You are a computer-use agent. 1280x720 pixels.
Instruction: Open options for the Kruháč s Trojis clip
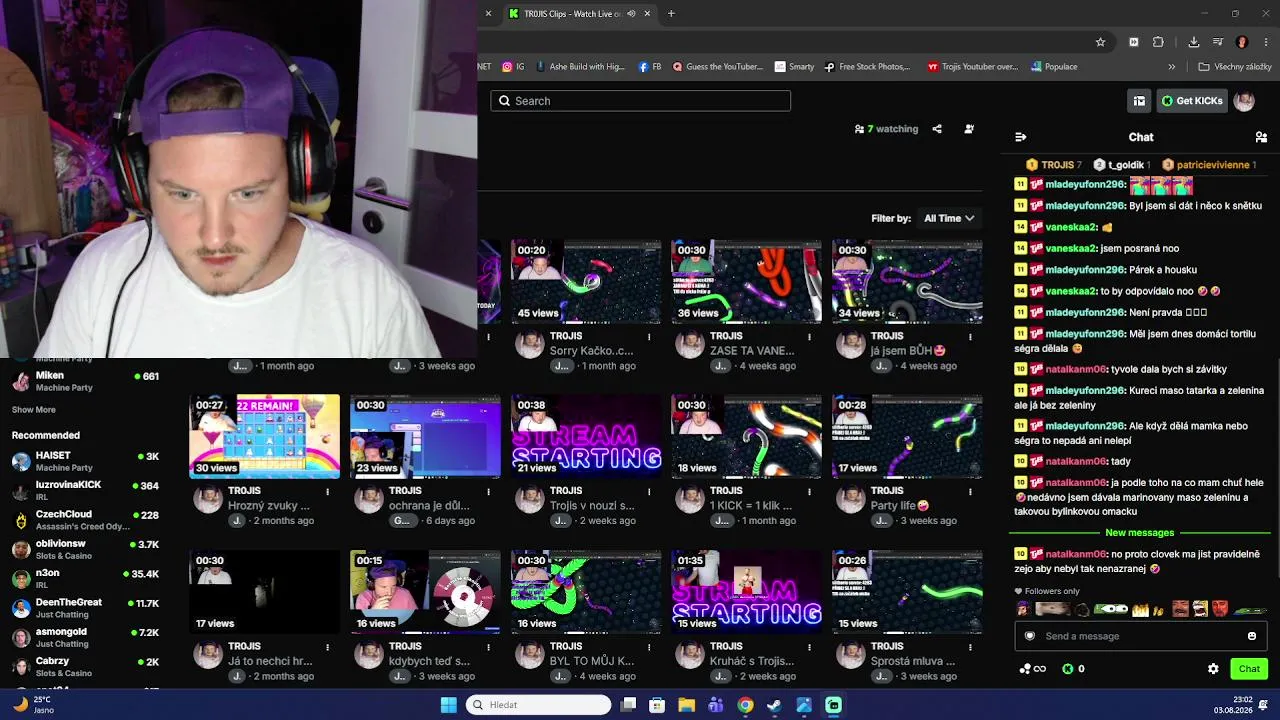pos(810,647)
